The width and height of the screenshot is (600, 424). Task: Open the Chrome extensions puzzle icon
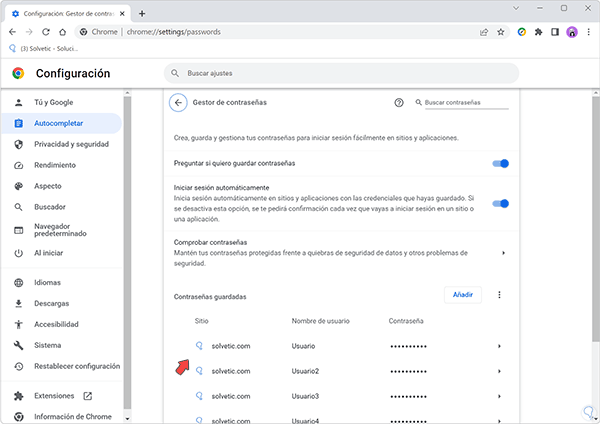point(538,31)
